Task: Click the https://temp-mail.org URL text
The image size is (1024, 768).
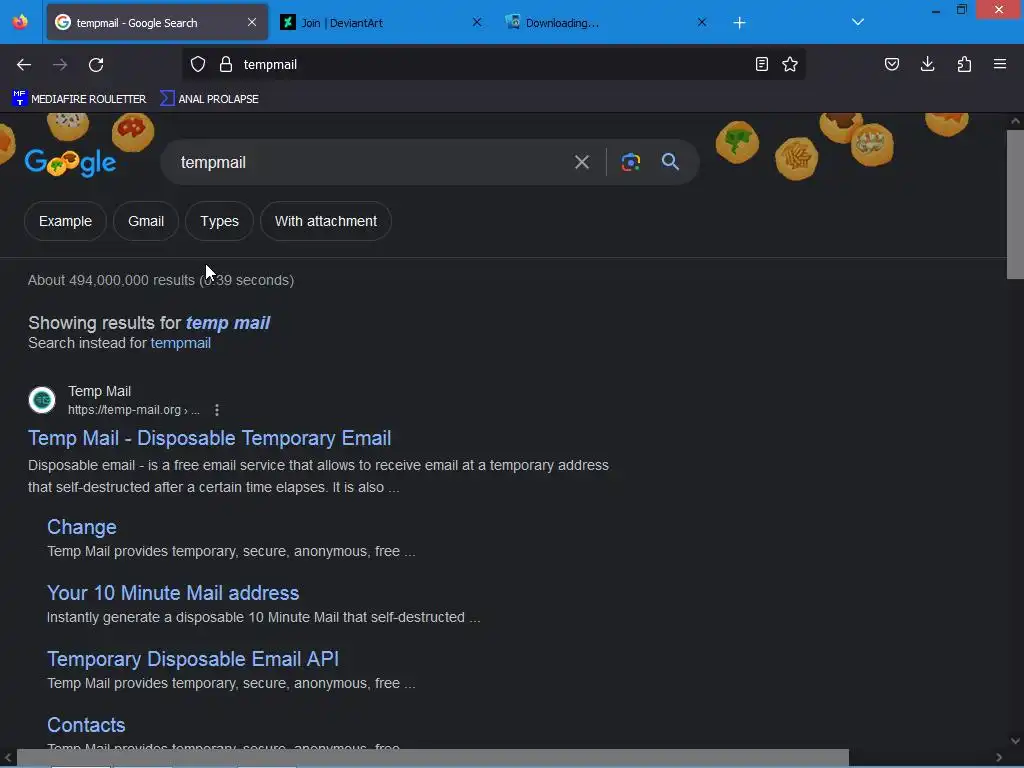Action: click(x=134, y=410)
